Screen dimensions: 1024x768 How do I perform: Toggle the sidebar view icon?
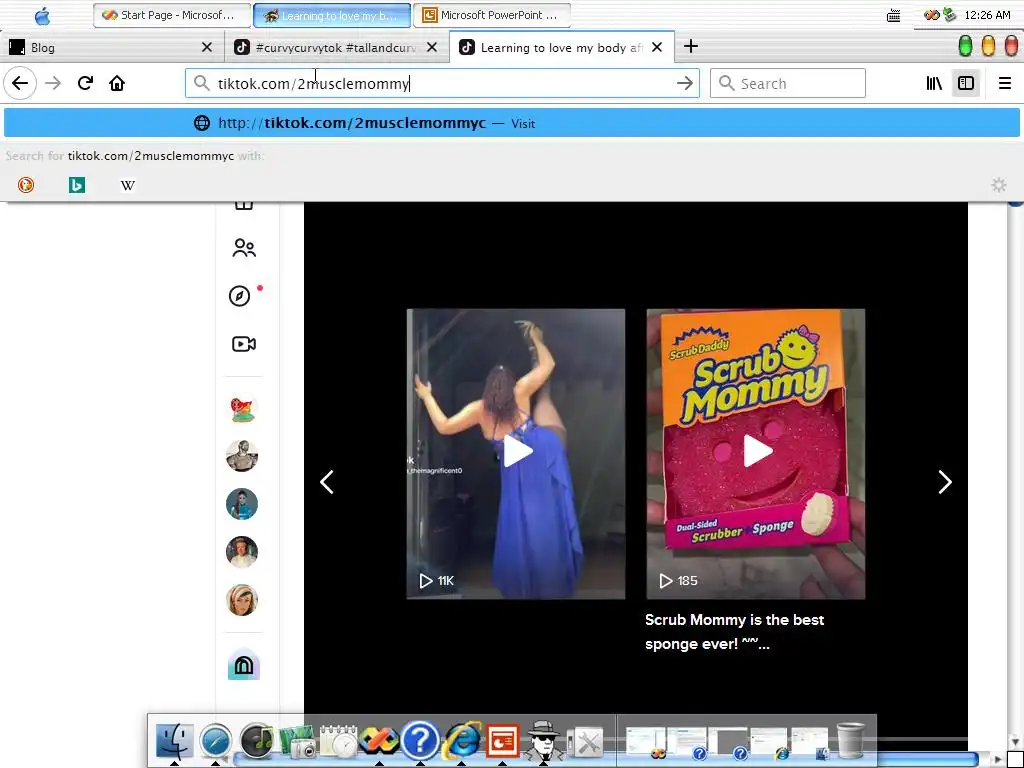point(966,83)
